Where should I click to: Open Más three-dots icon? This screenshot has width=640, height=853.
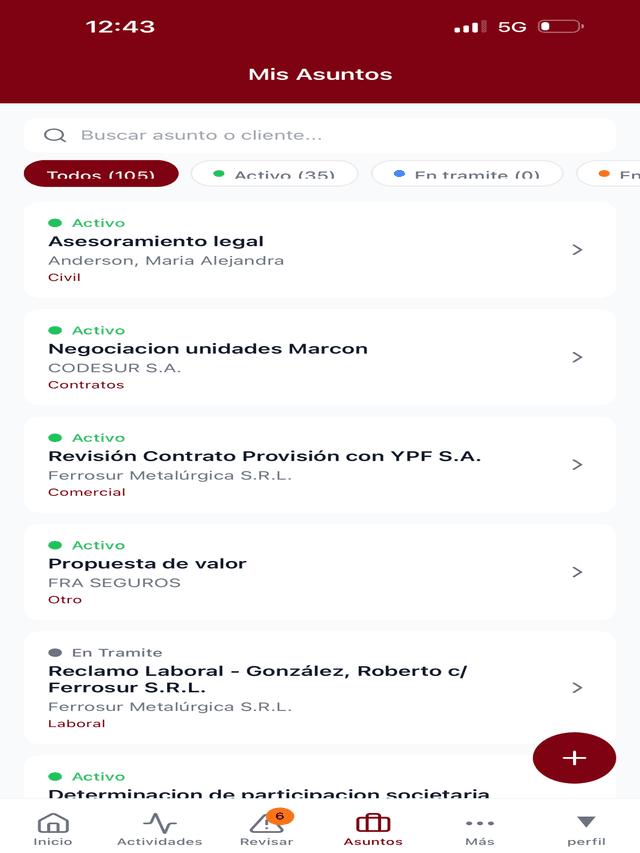479,824
